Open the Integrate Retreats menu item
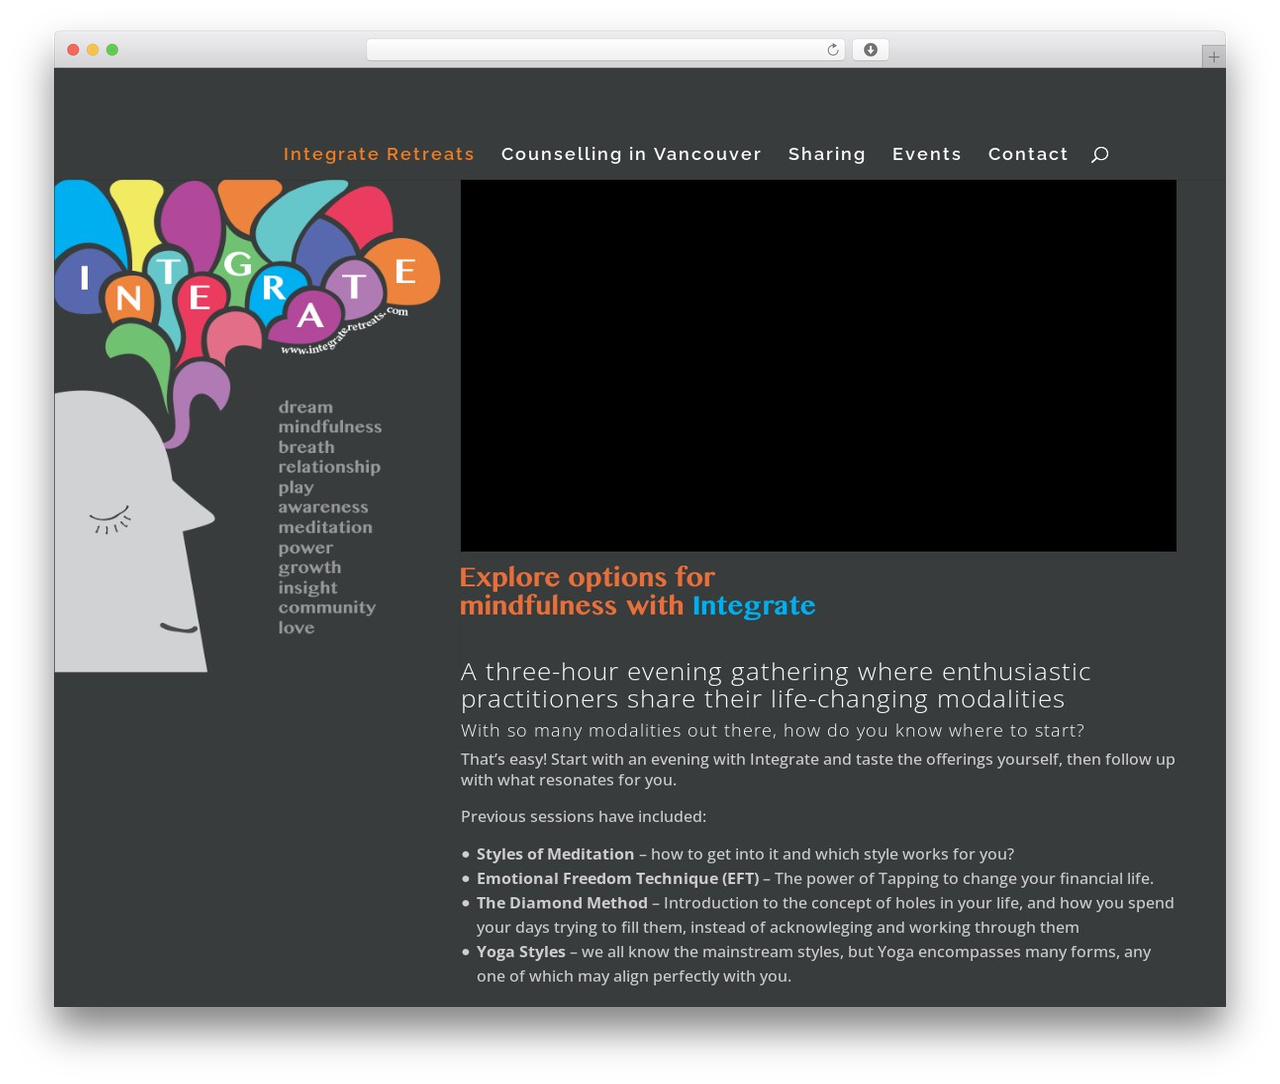Screen dimensions: 1280x1084 (379, 154)
